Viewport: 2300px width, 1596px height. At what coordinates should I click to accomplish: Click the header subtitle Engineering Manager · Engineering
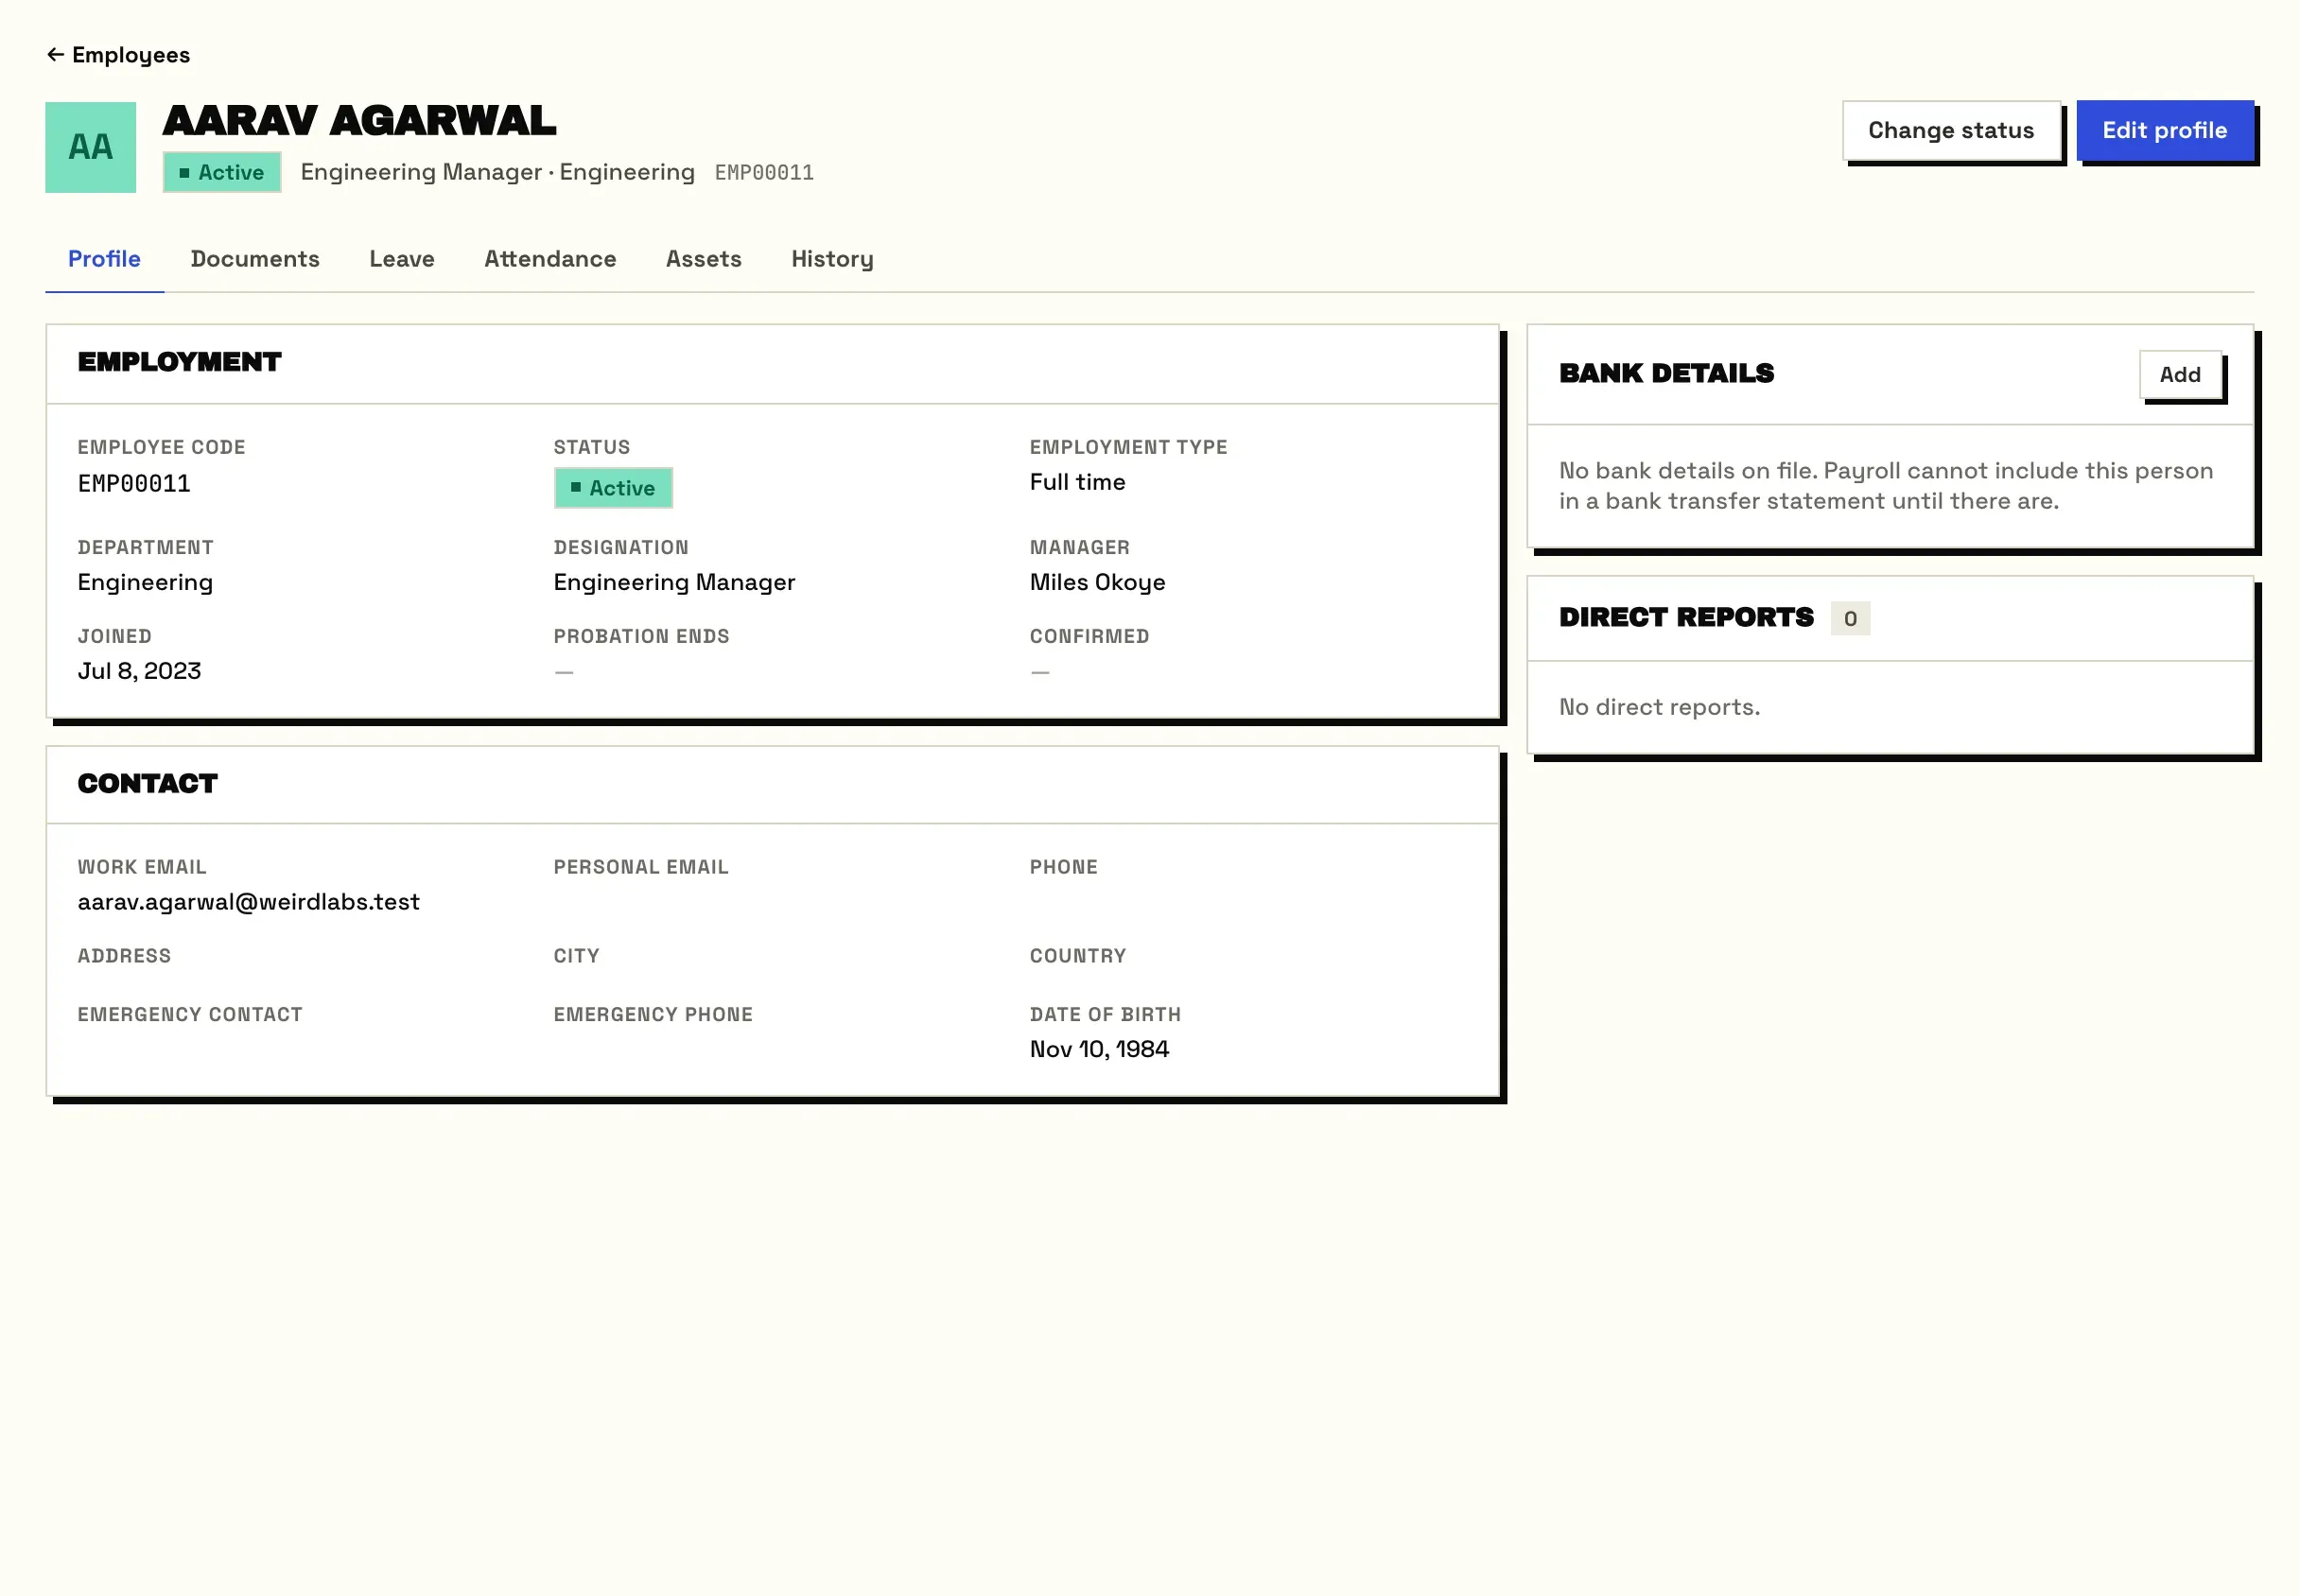coord(497,172)
